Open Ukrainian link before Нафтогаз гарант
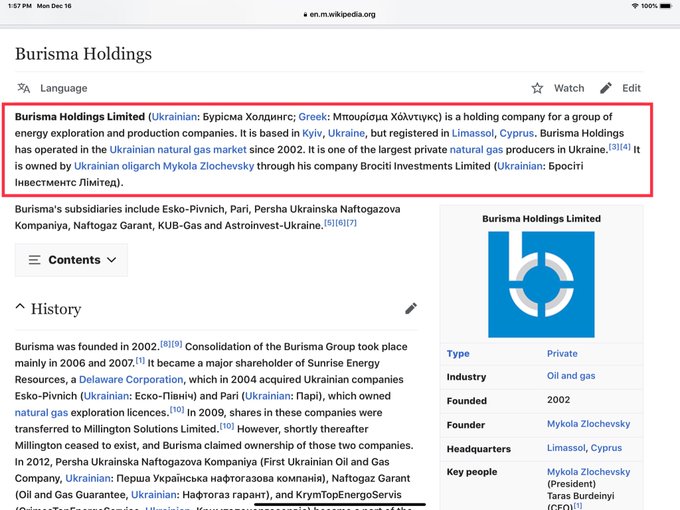 (x=154, y=495)
